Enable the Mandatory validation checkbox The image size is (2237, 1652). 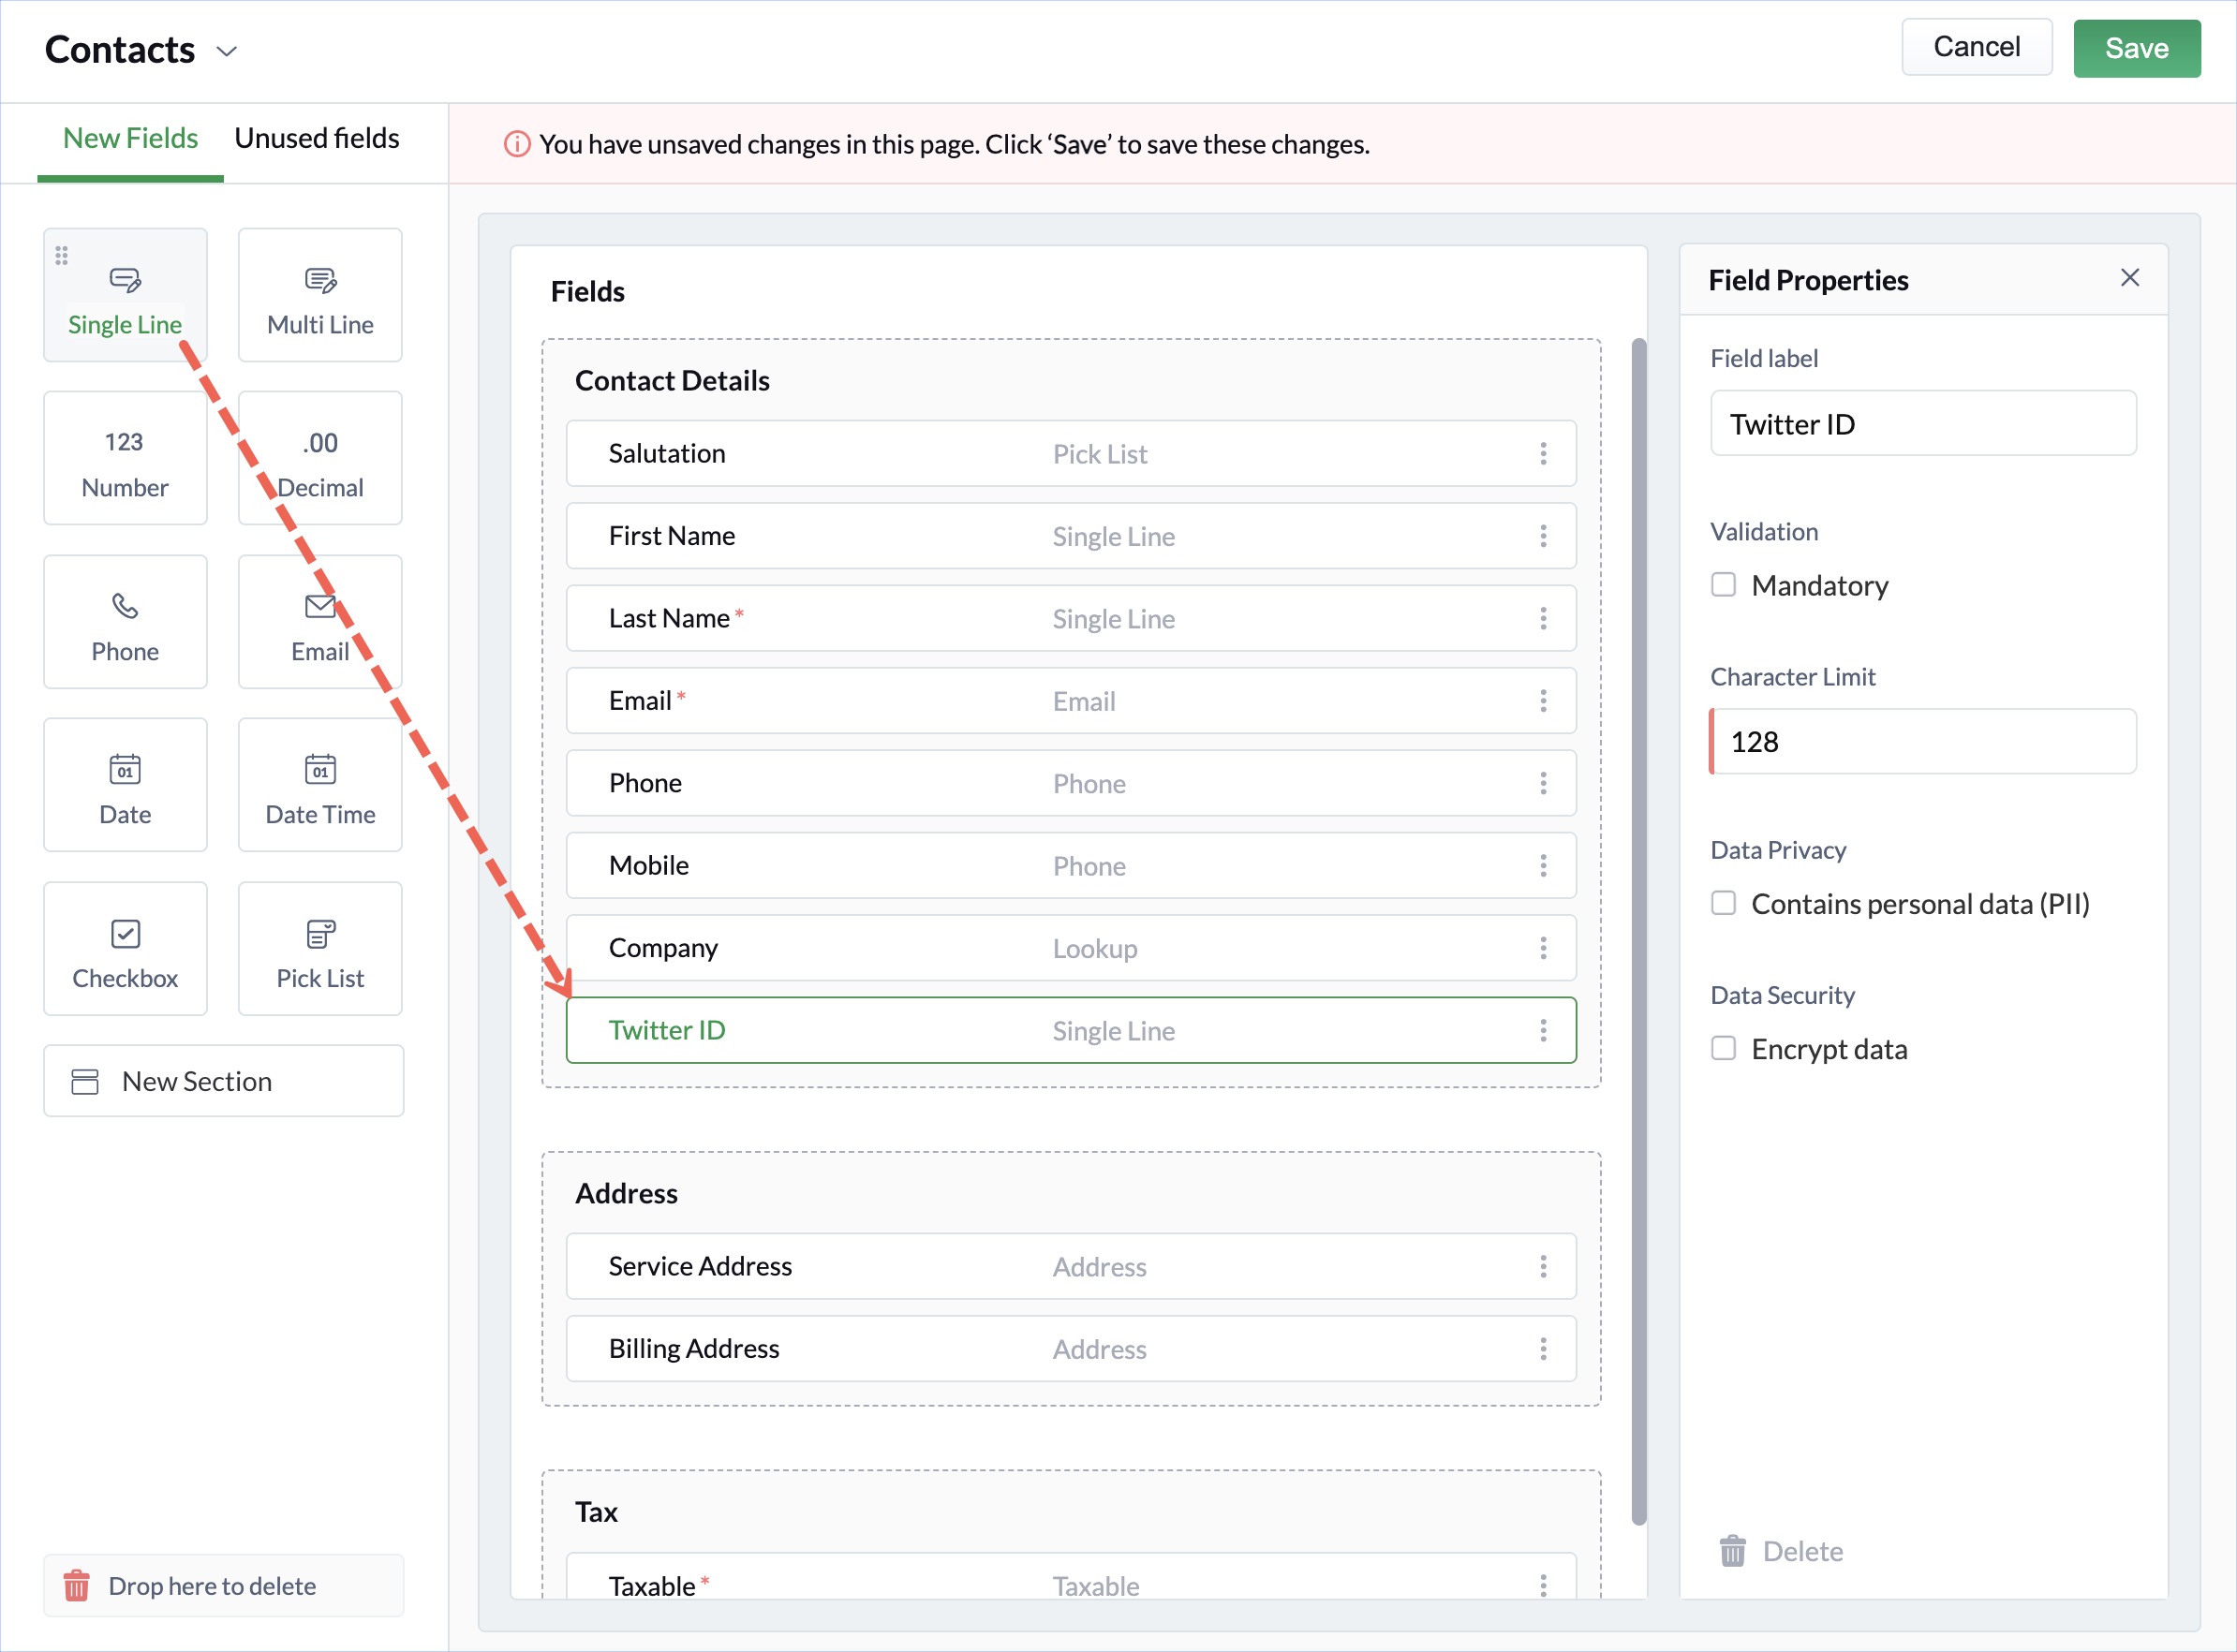pos(1723,585)
